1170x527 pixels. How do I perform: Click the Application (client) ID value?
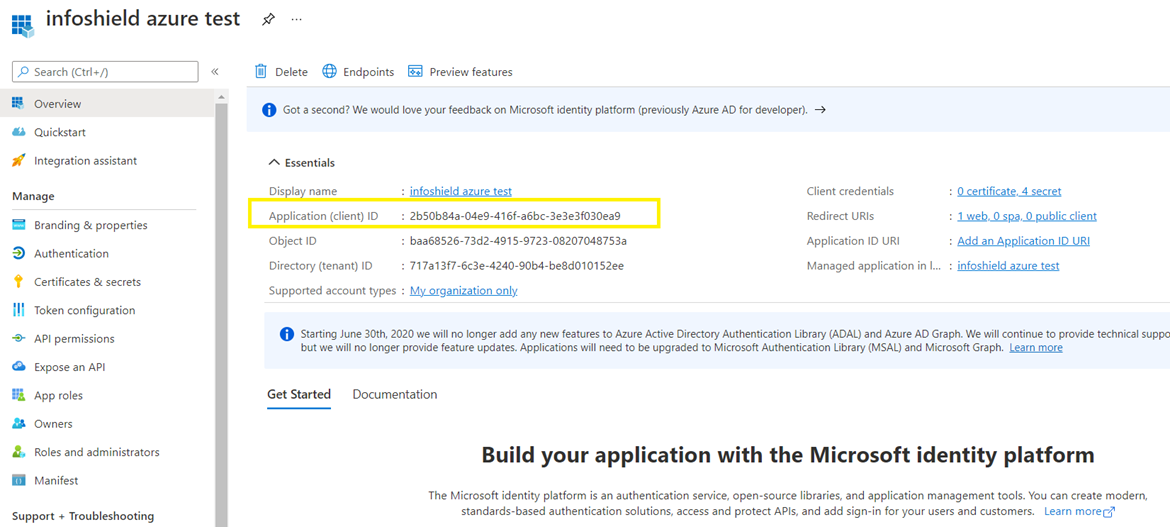pyautogui.click(x=516, y=216)
